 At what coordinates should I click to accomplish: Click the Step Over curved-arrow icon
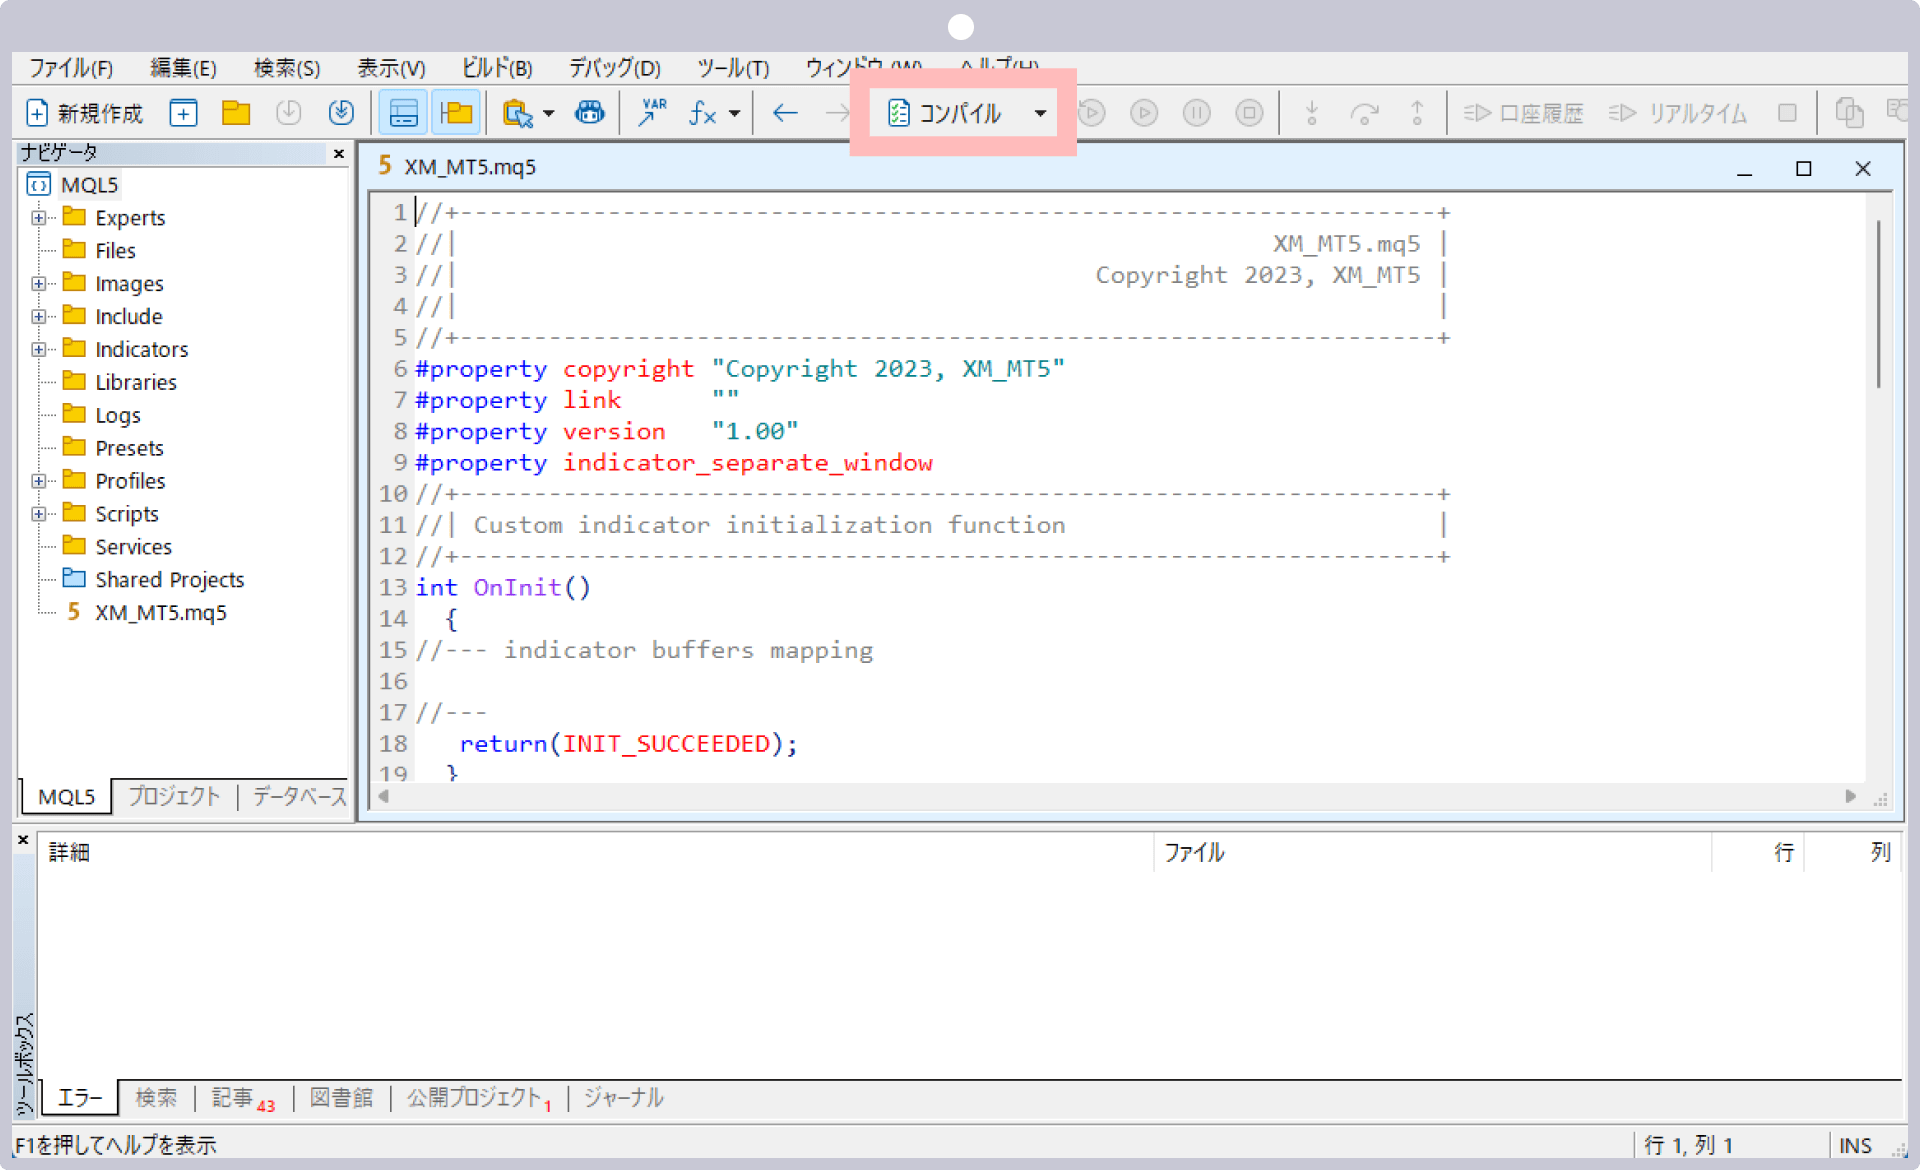point(1364,113)
